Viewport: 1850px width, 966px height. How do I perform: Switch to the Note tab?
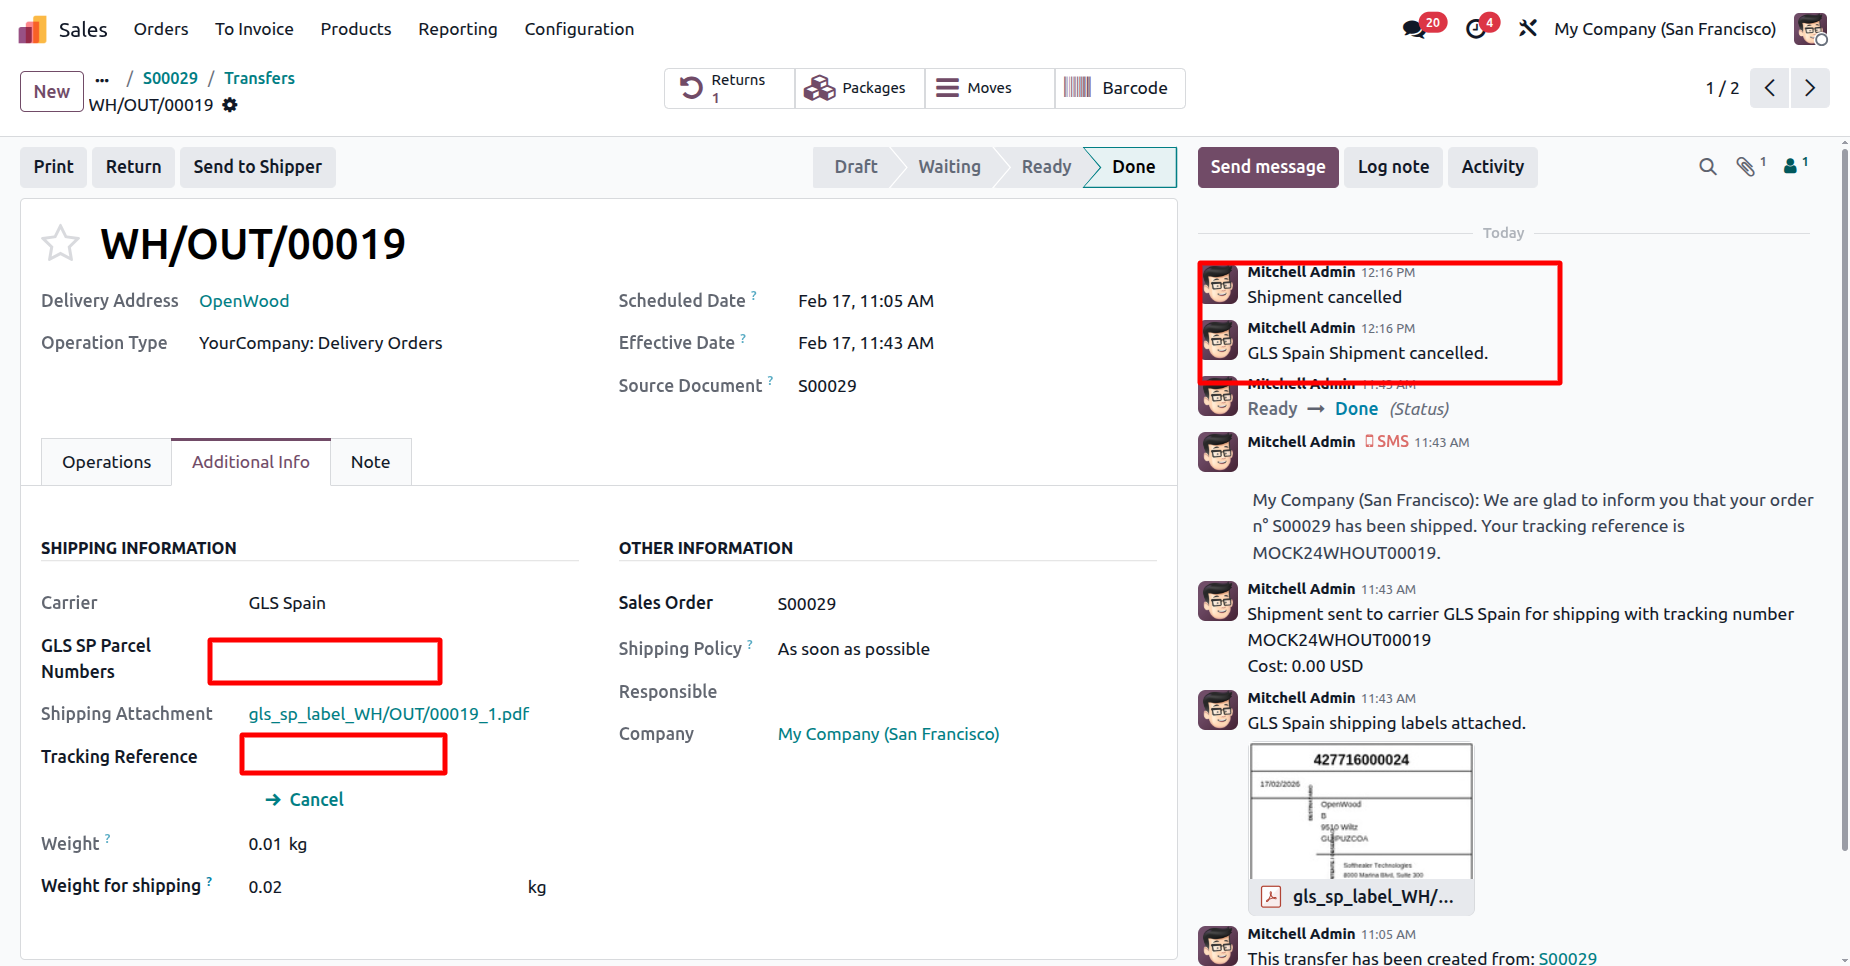(371, 462)
